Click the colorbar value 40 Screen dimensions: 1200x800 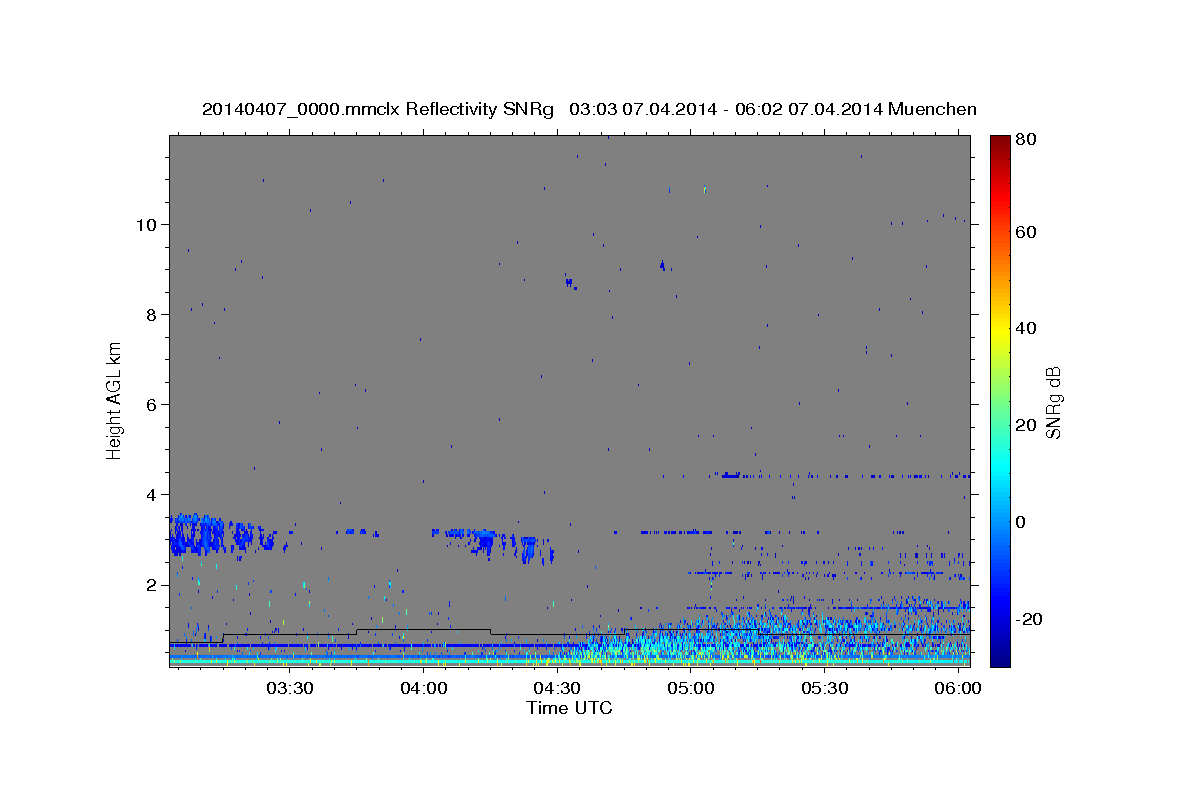(1026, 328)
